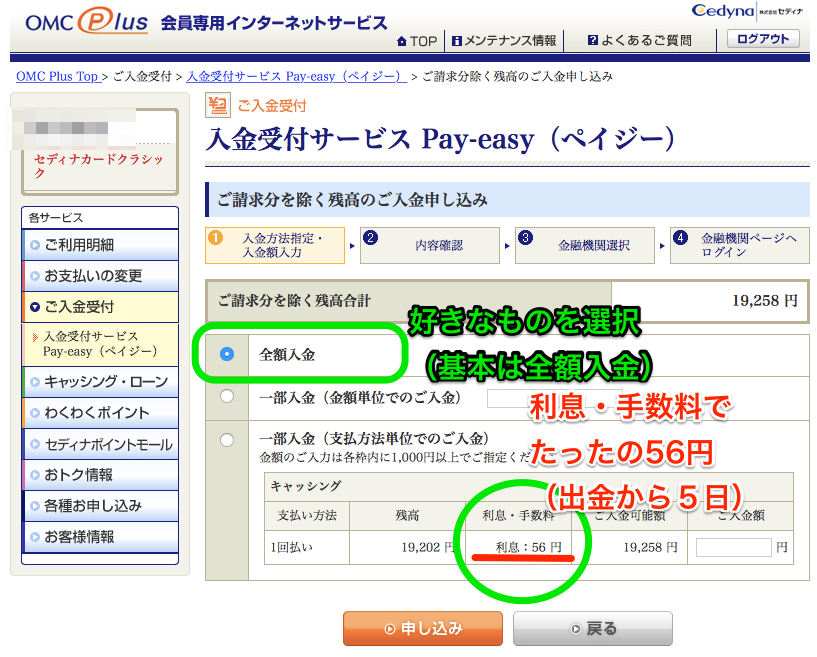Screen dimensions: 817x657
Task: Open お客様情報 in the sidebar
Action: [101, 537]
